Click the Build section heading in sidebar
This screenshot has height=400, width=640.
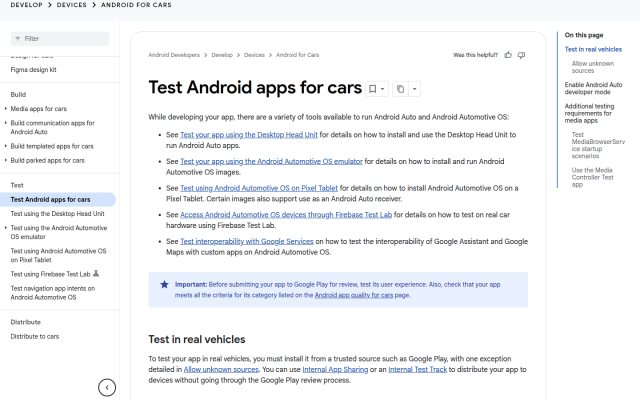coord(18,94)
